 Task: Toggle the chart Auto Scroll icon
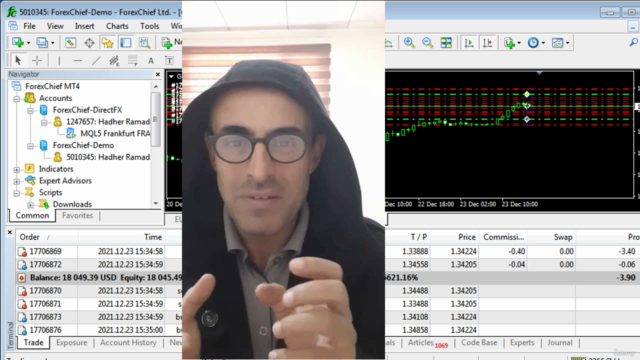tap(469, 42)
